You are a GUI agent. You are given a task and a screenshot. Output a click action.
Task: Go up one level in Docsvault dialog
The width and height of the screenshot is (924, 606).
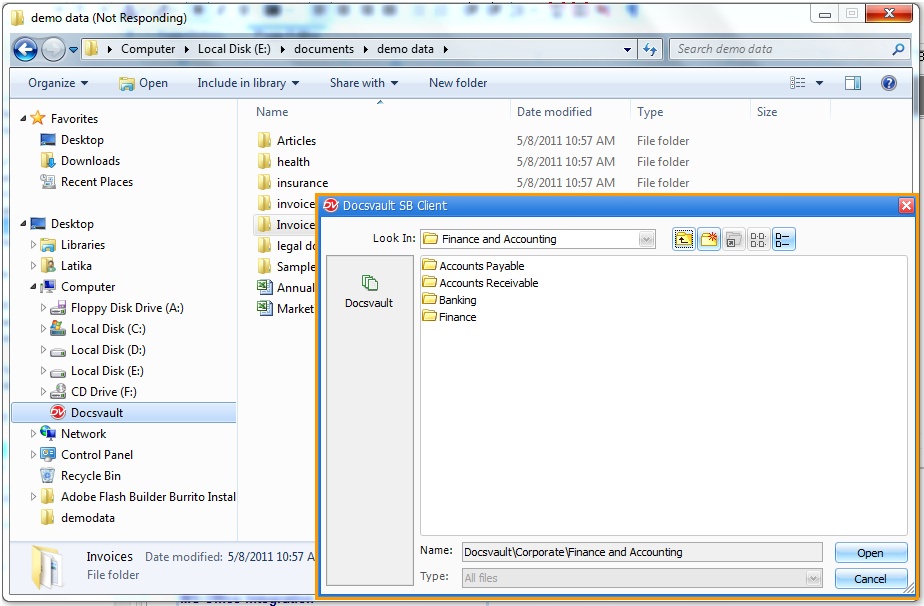[683, 239]
